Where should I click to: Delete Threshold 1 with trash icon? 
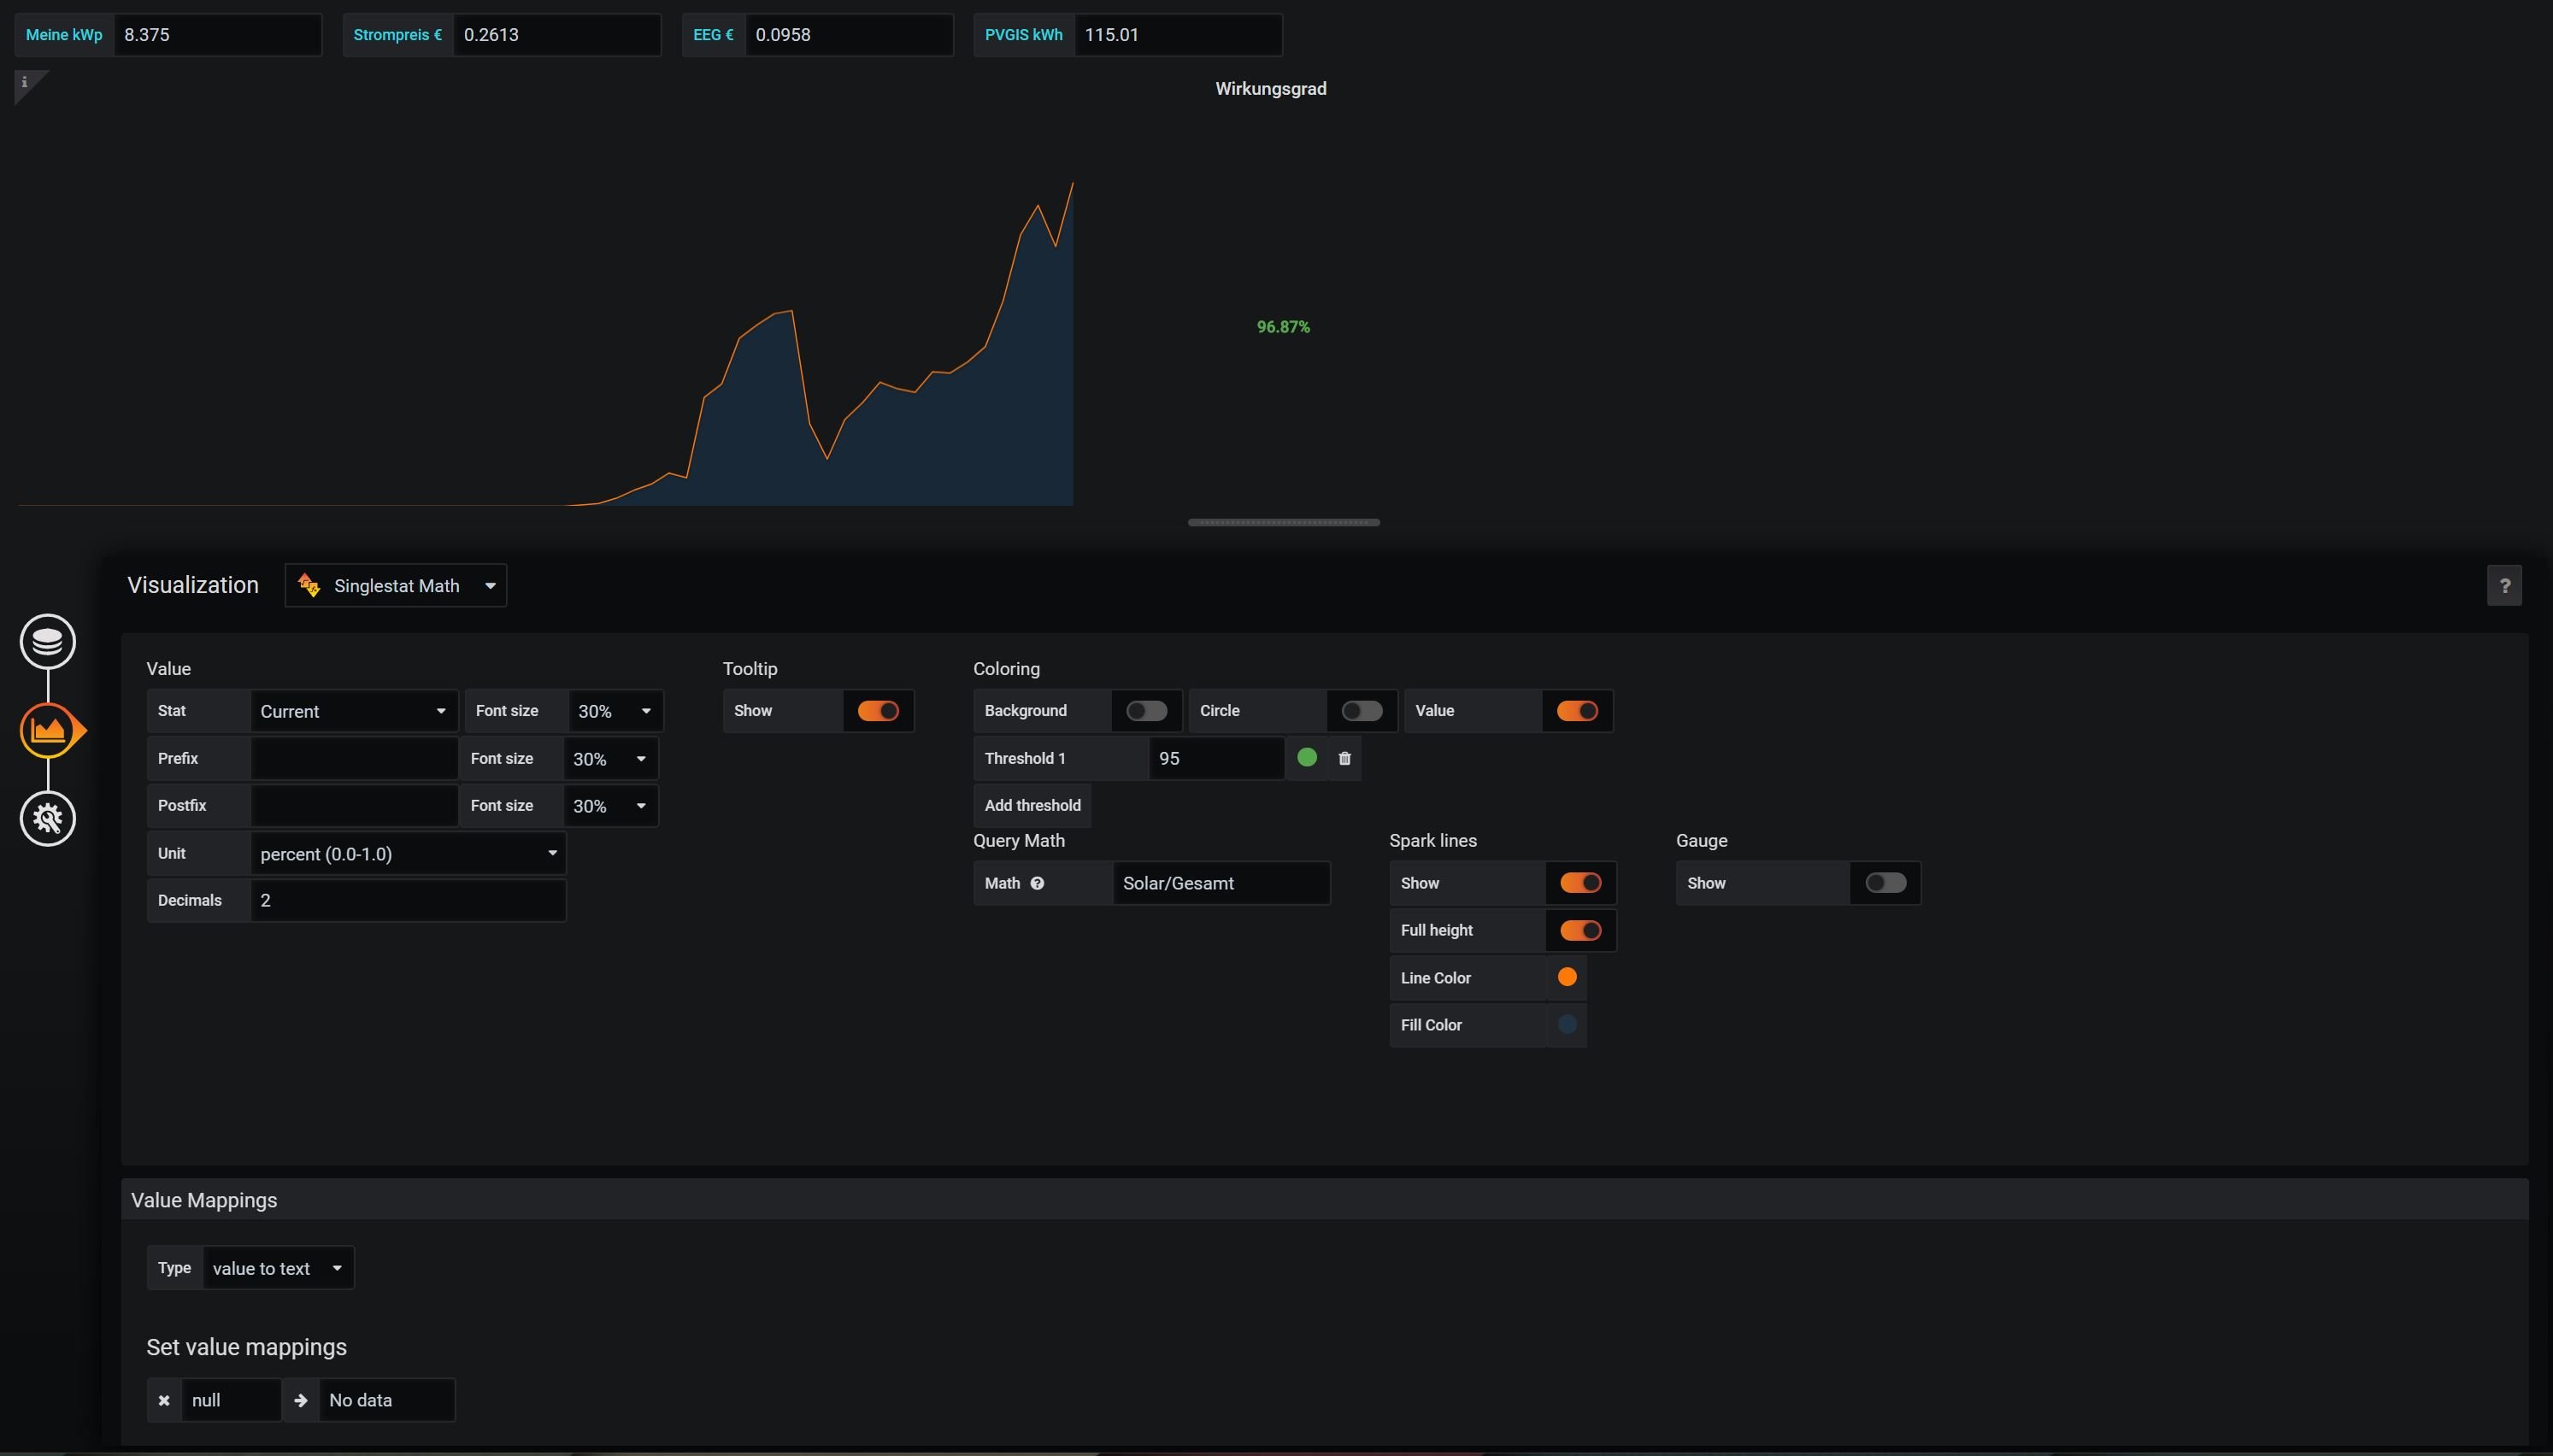pos(1344,759)
